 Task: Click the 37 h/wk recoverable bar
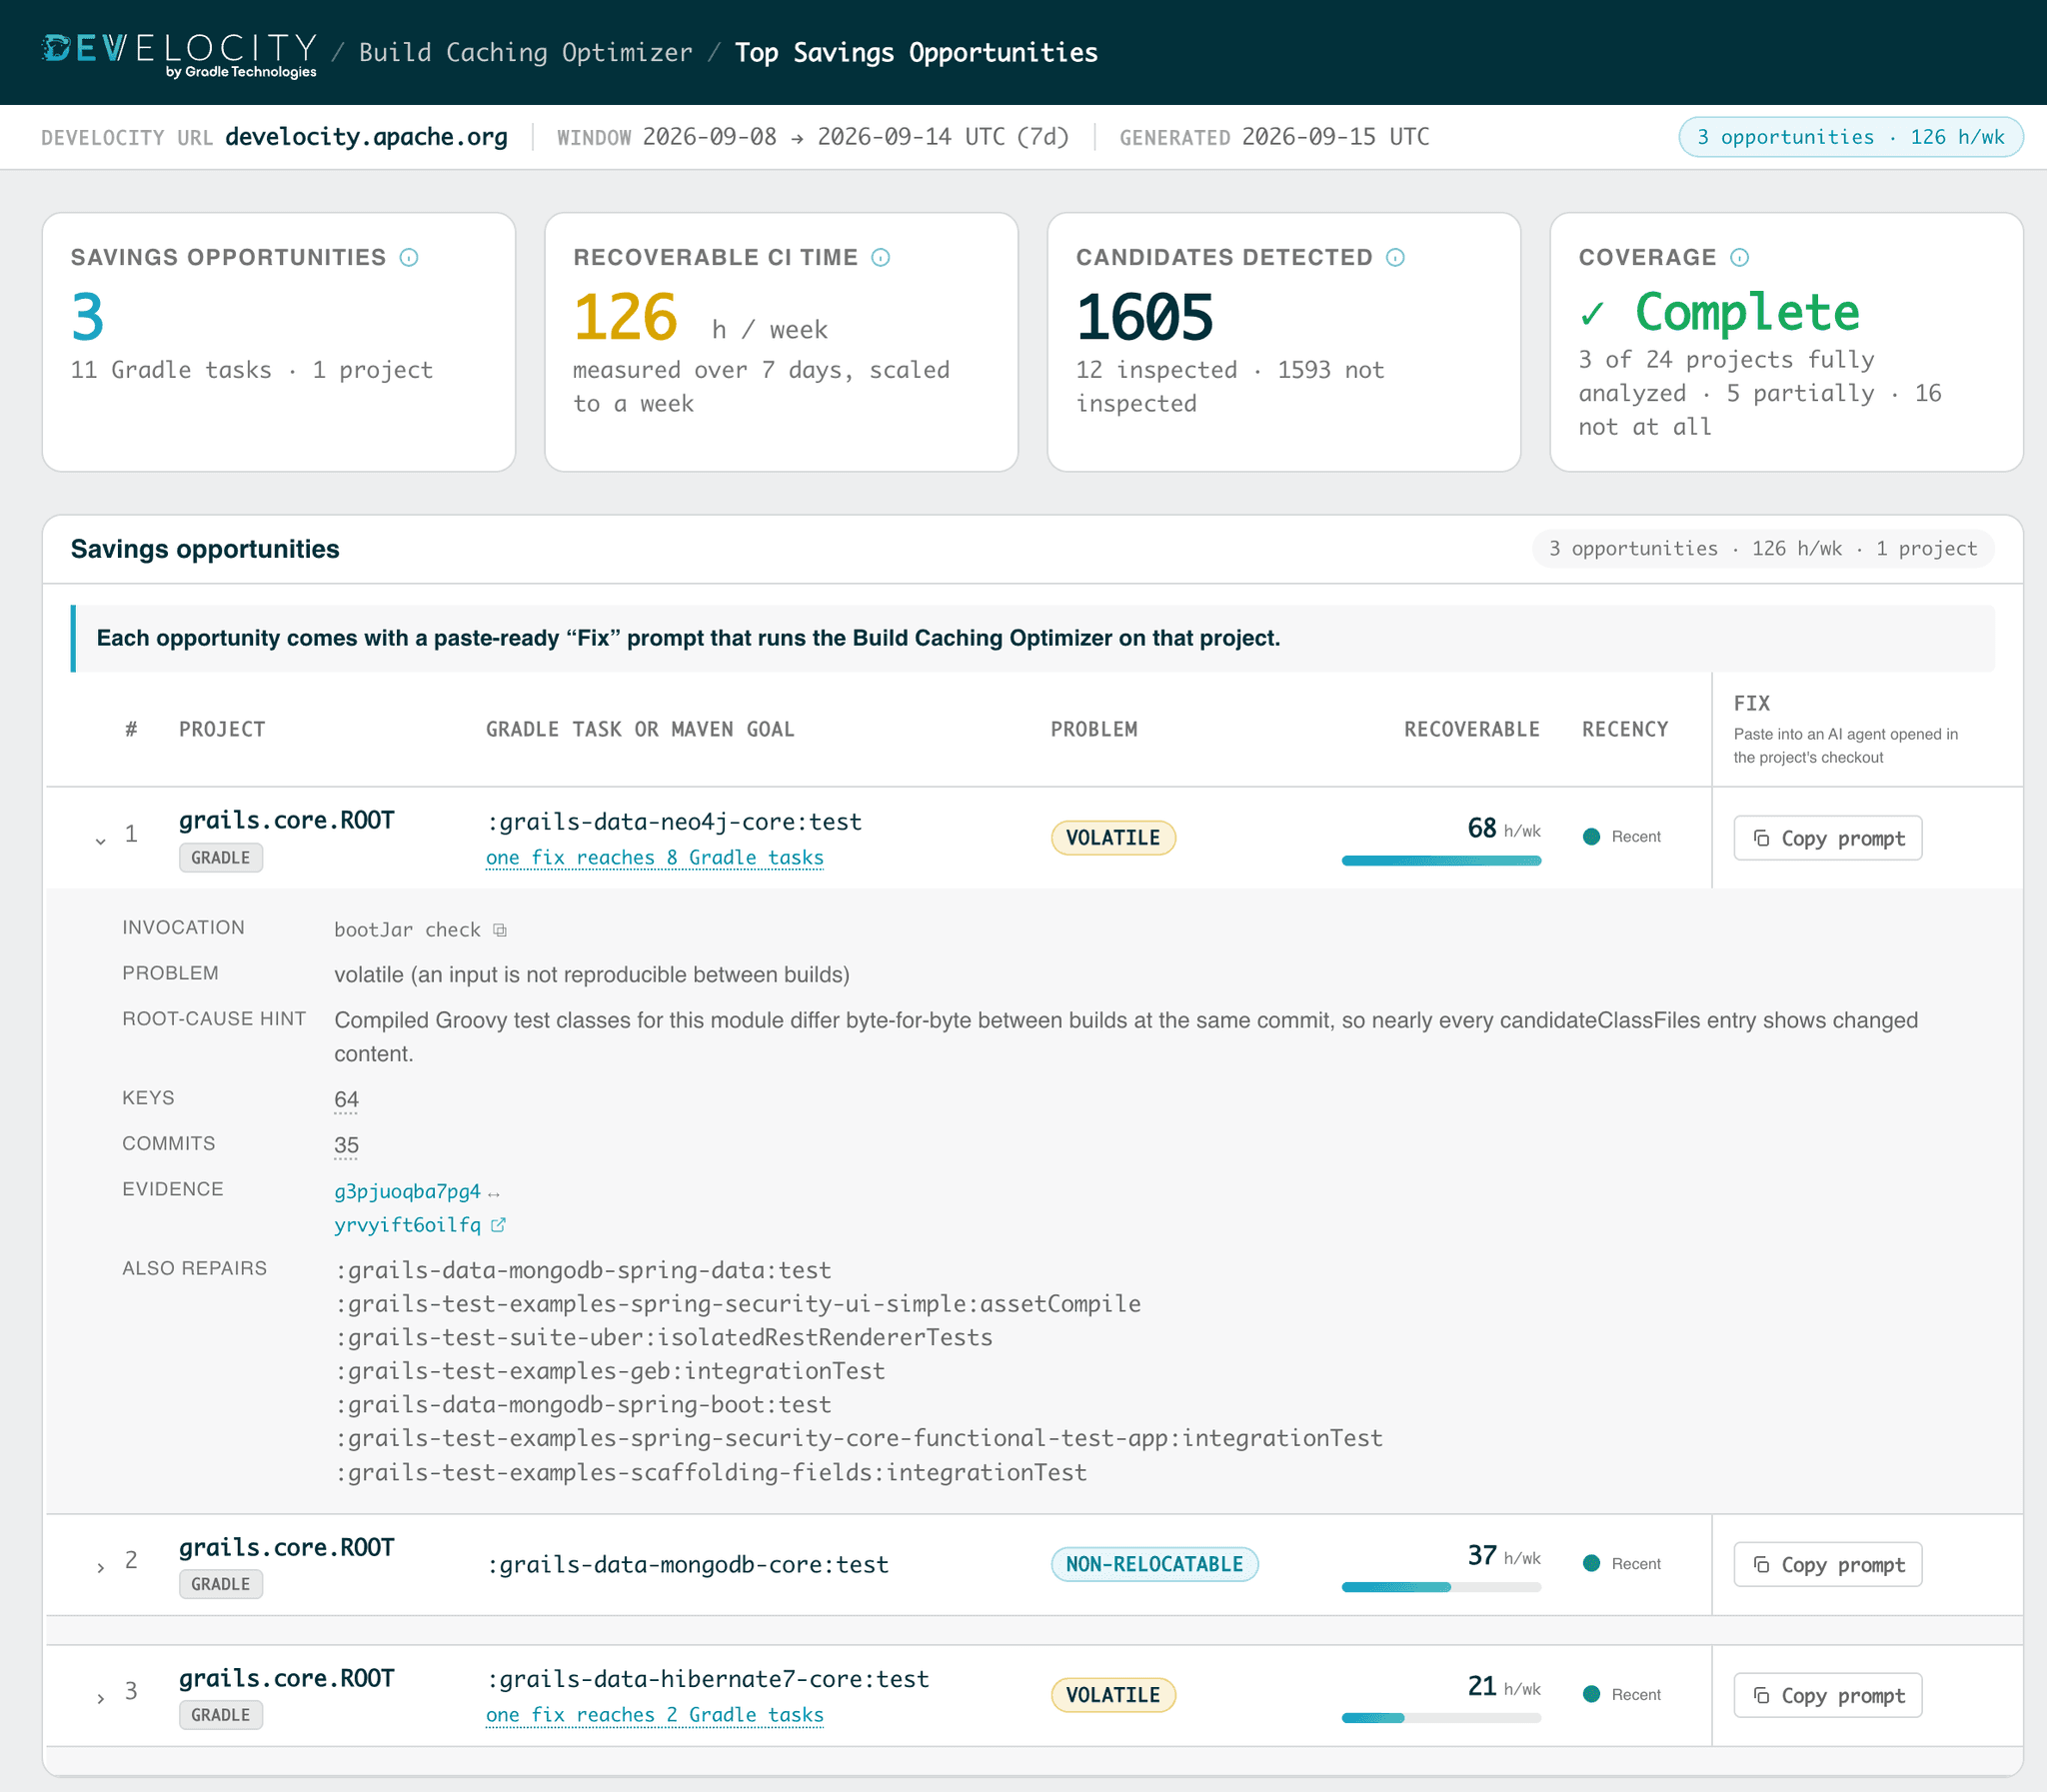pyautogui.click(x=1441, y=1587)
